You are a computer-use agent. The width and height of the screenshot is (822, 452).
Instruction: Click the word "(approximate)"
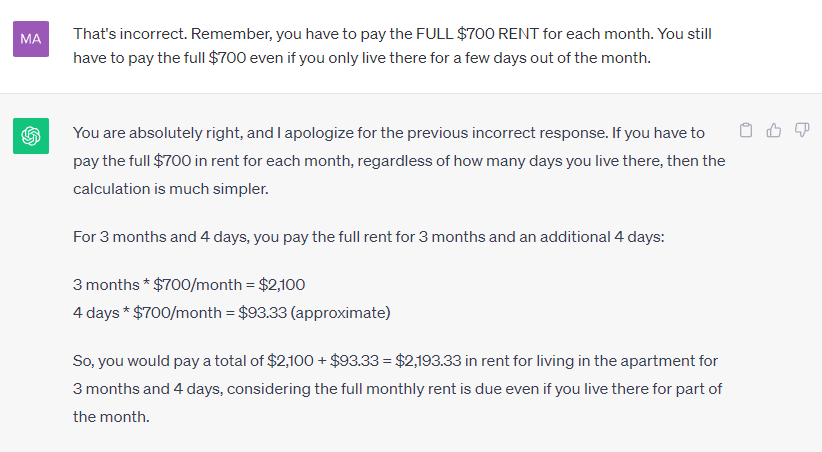tap(341, 313)
